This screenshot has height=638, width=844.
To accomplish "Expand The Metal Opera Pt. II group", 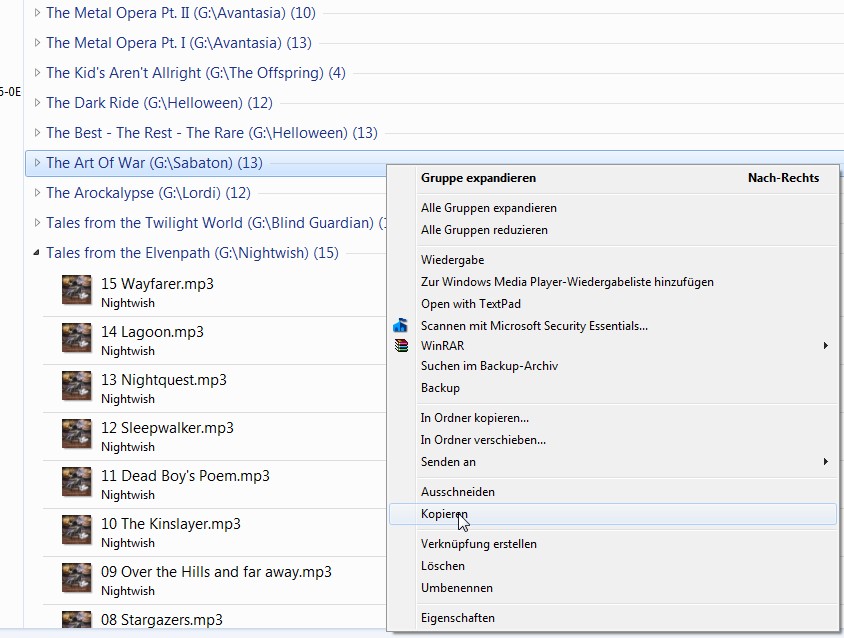I will coord(37,12).
